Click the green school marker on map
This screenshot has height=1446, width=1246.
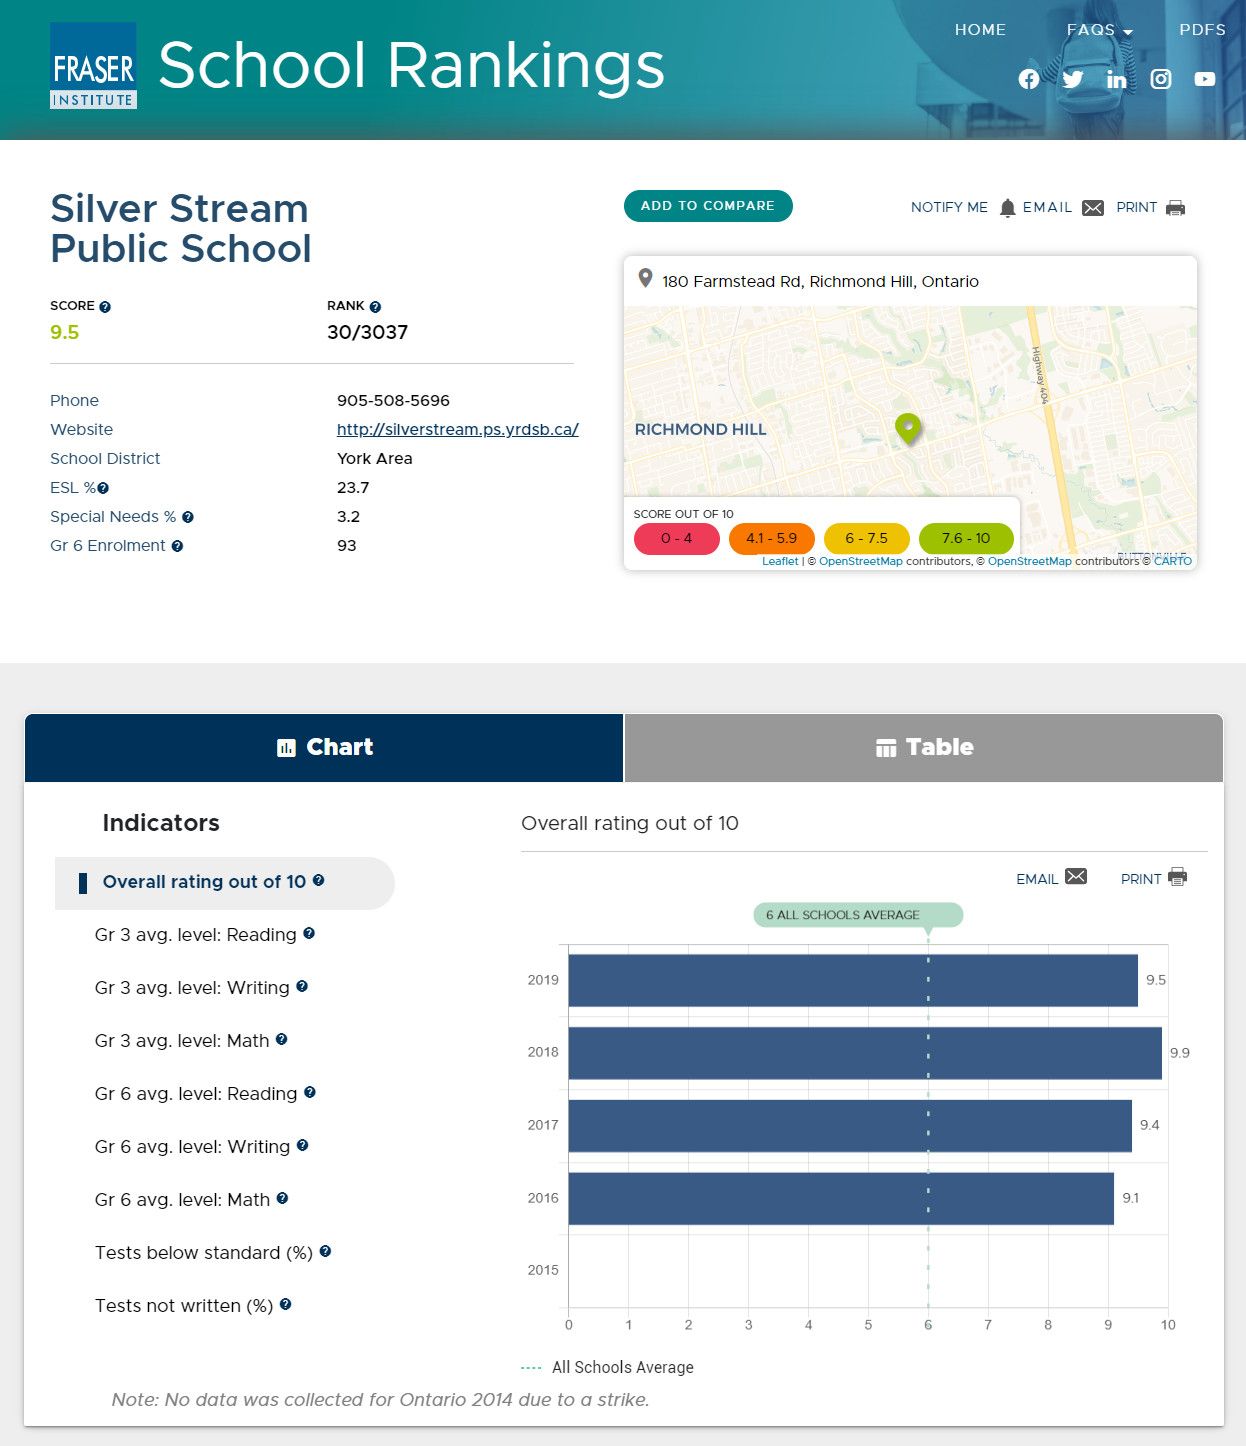[908, 428]
